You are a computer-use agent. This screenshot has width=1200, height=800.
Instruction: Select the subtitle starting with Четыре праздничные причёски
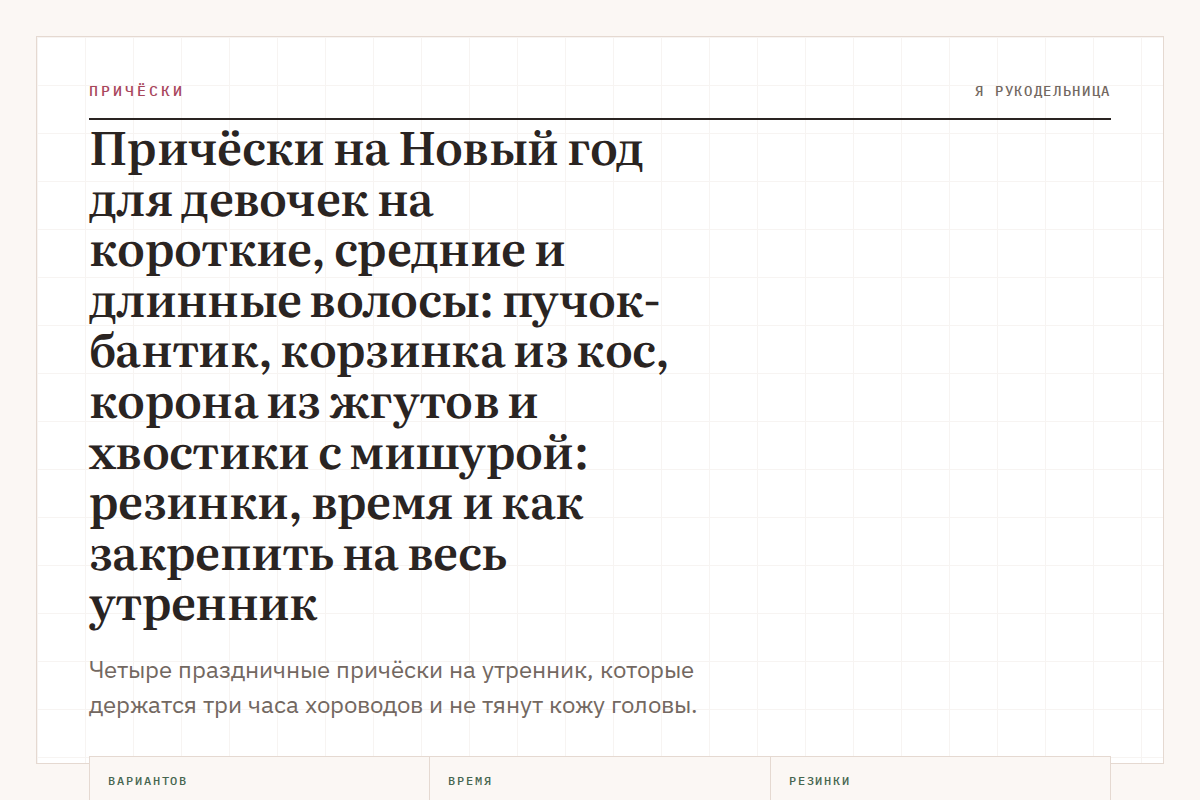pyautogui.click(x=393, y=688)
